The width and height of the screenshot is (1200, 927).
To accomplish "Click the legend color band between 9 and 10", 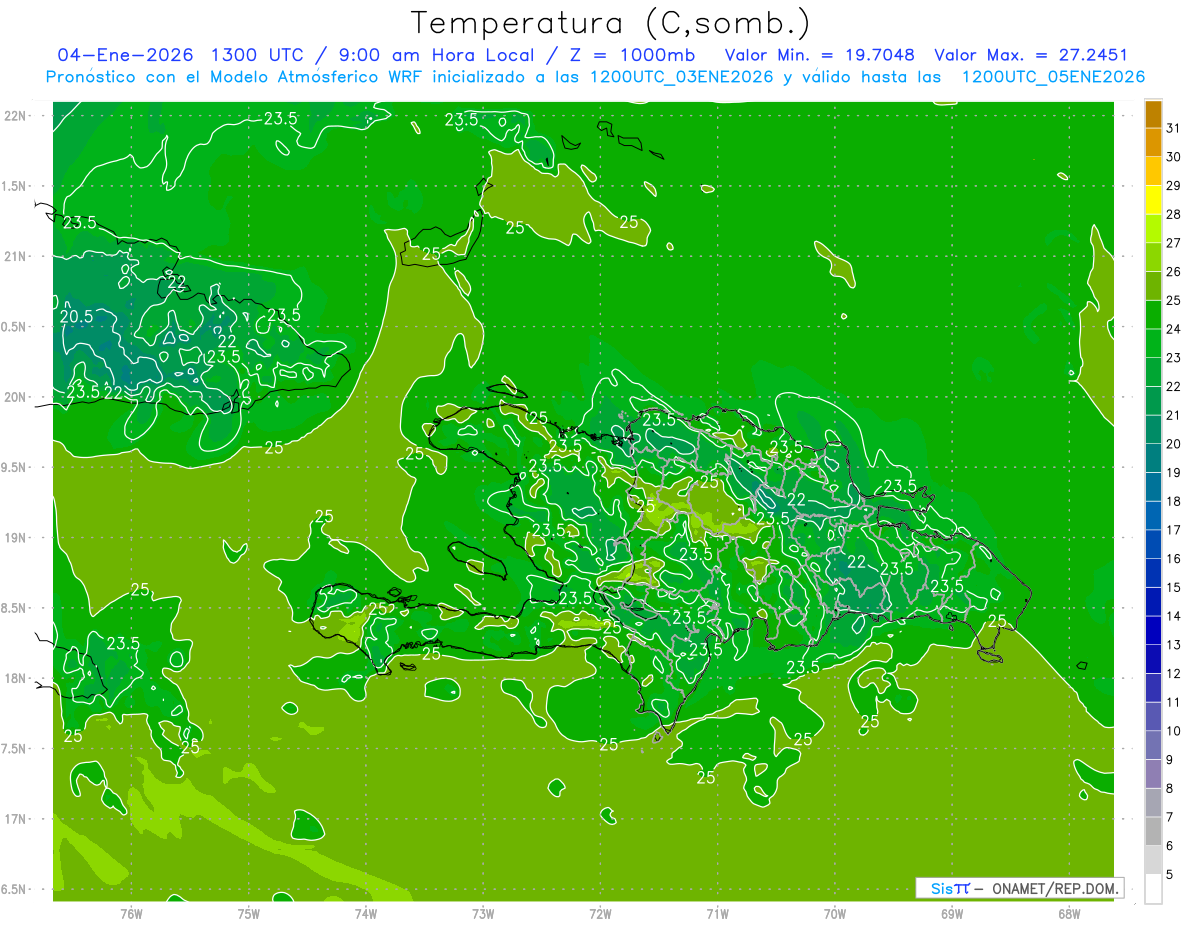I will (1153, 745).
